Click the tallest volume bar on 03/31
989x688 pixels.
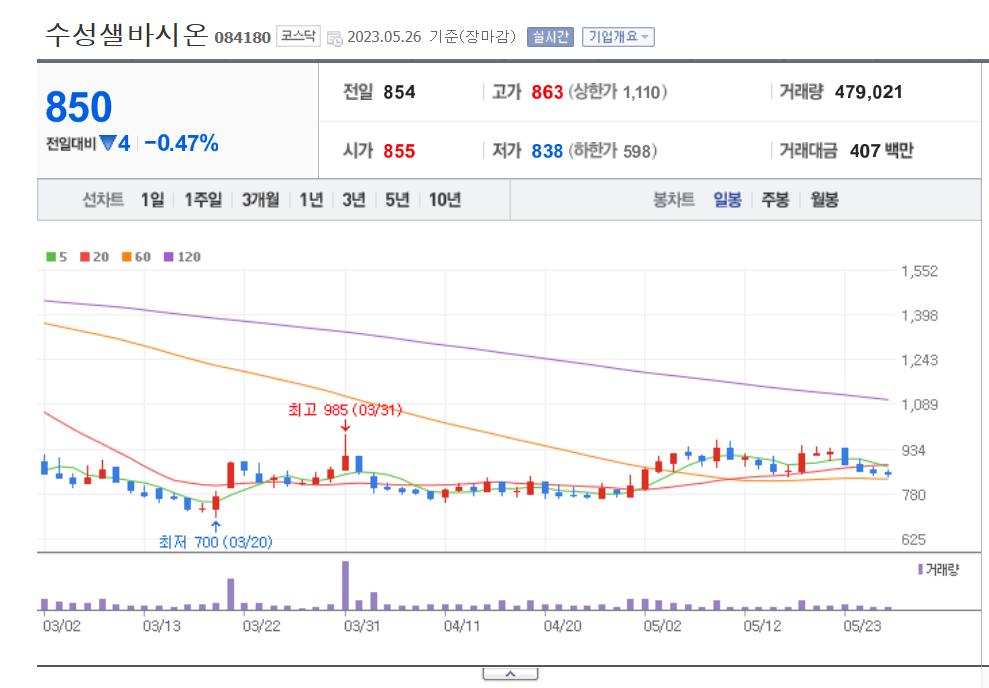[345, 585]
